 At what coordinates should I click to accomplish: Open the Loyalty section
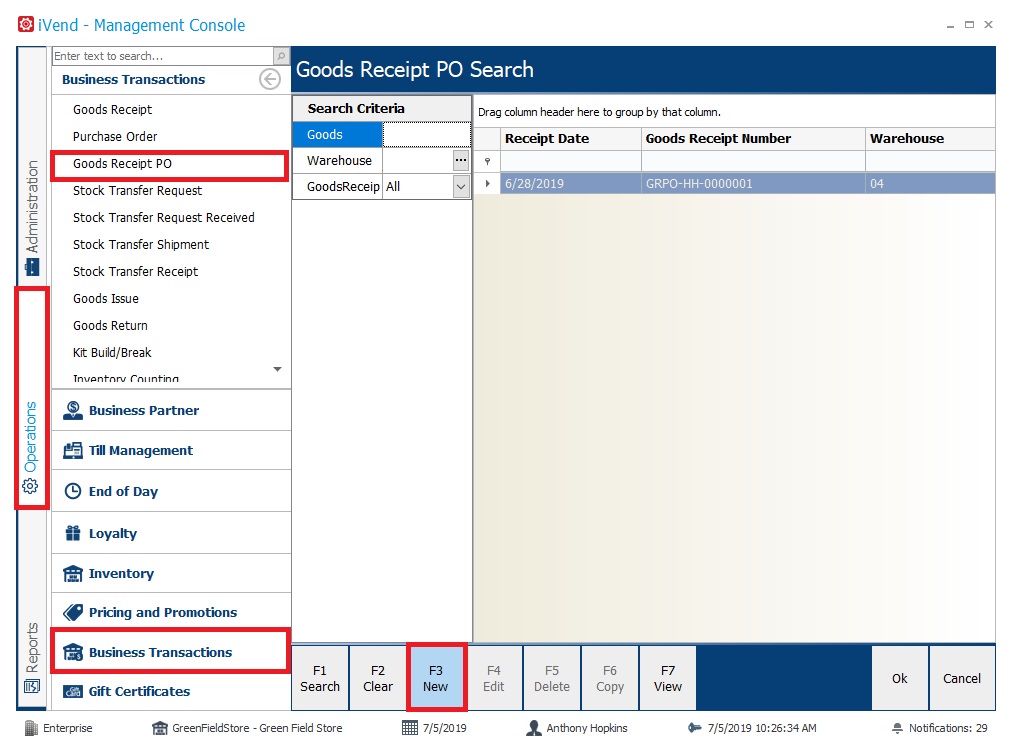coord(171,533)
